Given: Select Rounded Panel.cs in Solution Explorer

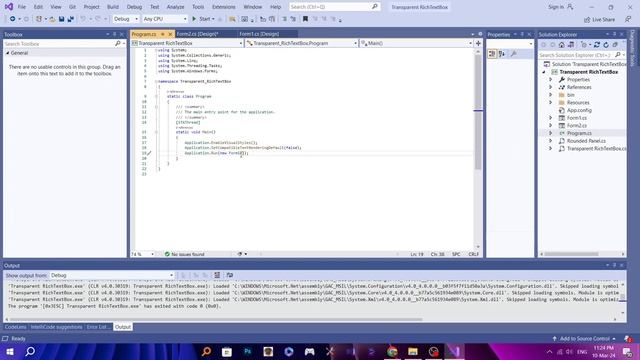Looking at the screenshot, I should 586,141.
